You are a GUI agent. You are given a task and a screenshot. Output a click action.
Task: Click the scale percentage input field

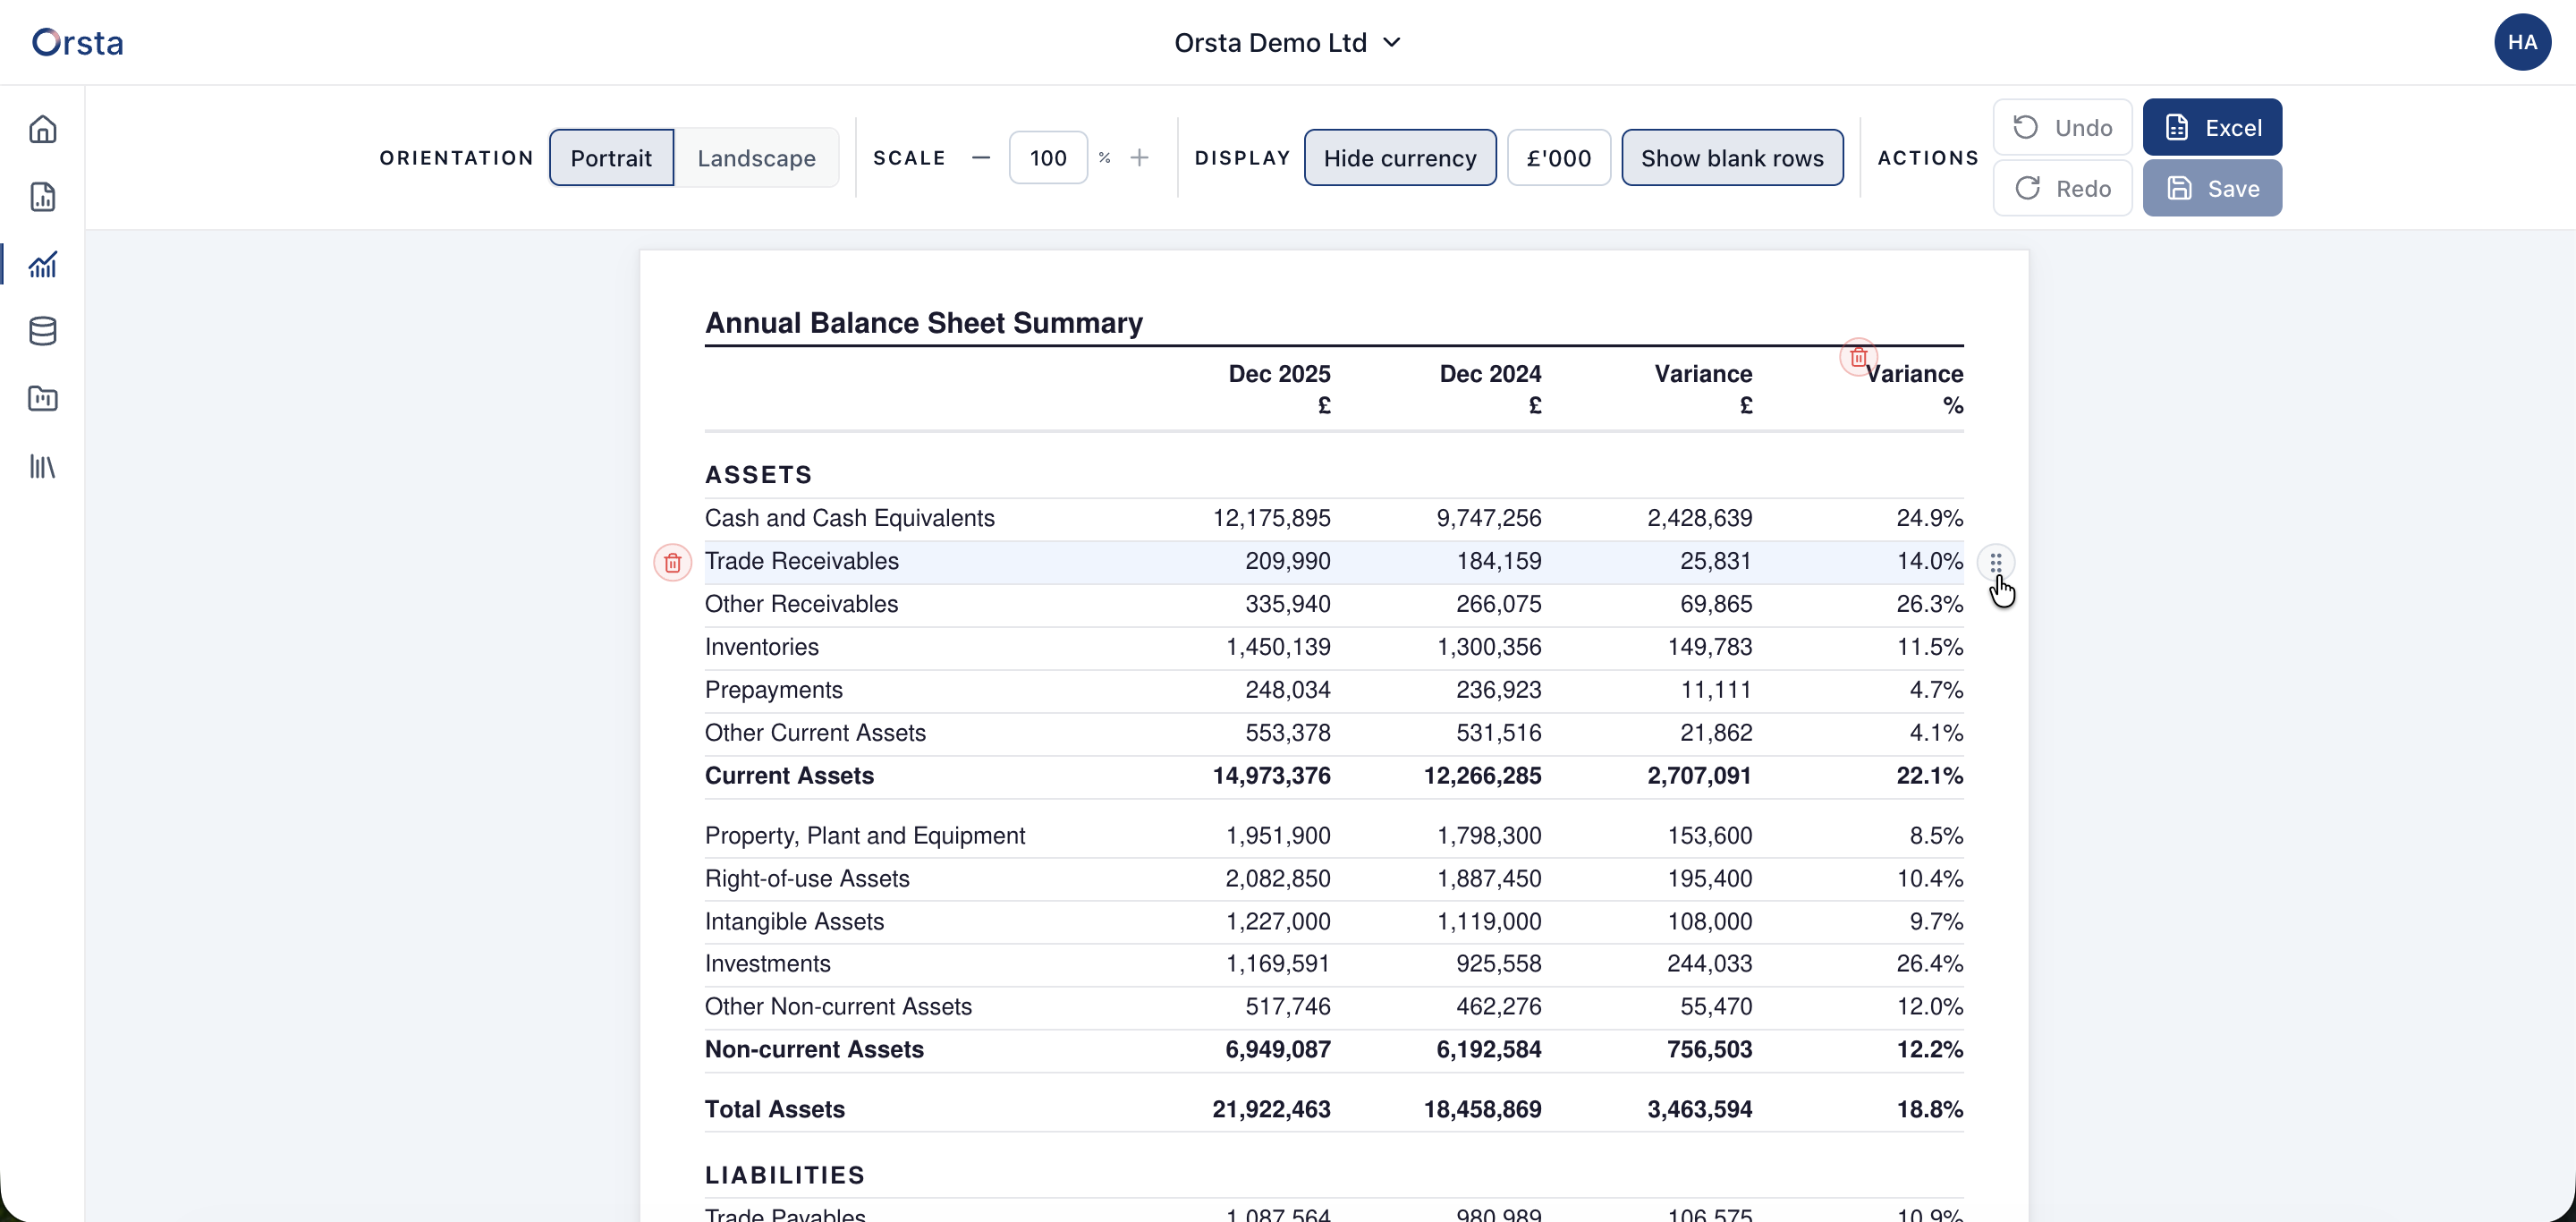pos(1048,158)
